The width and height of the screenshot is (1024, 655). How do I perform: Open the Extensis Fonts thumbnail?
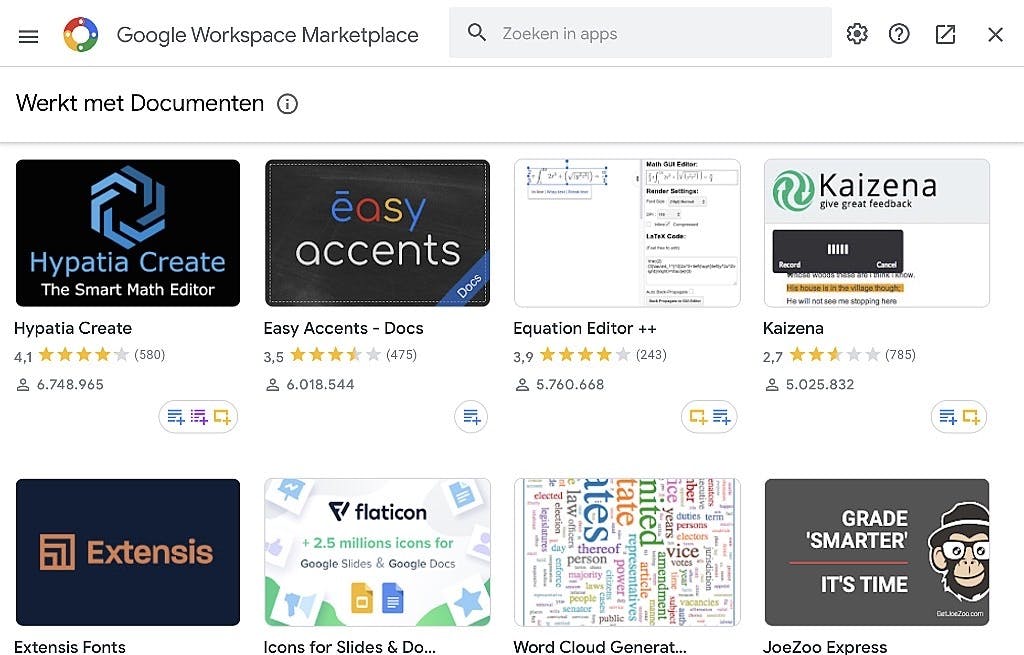click(128, 552)
